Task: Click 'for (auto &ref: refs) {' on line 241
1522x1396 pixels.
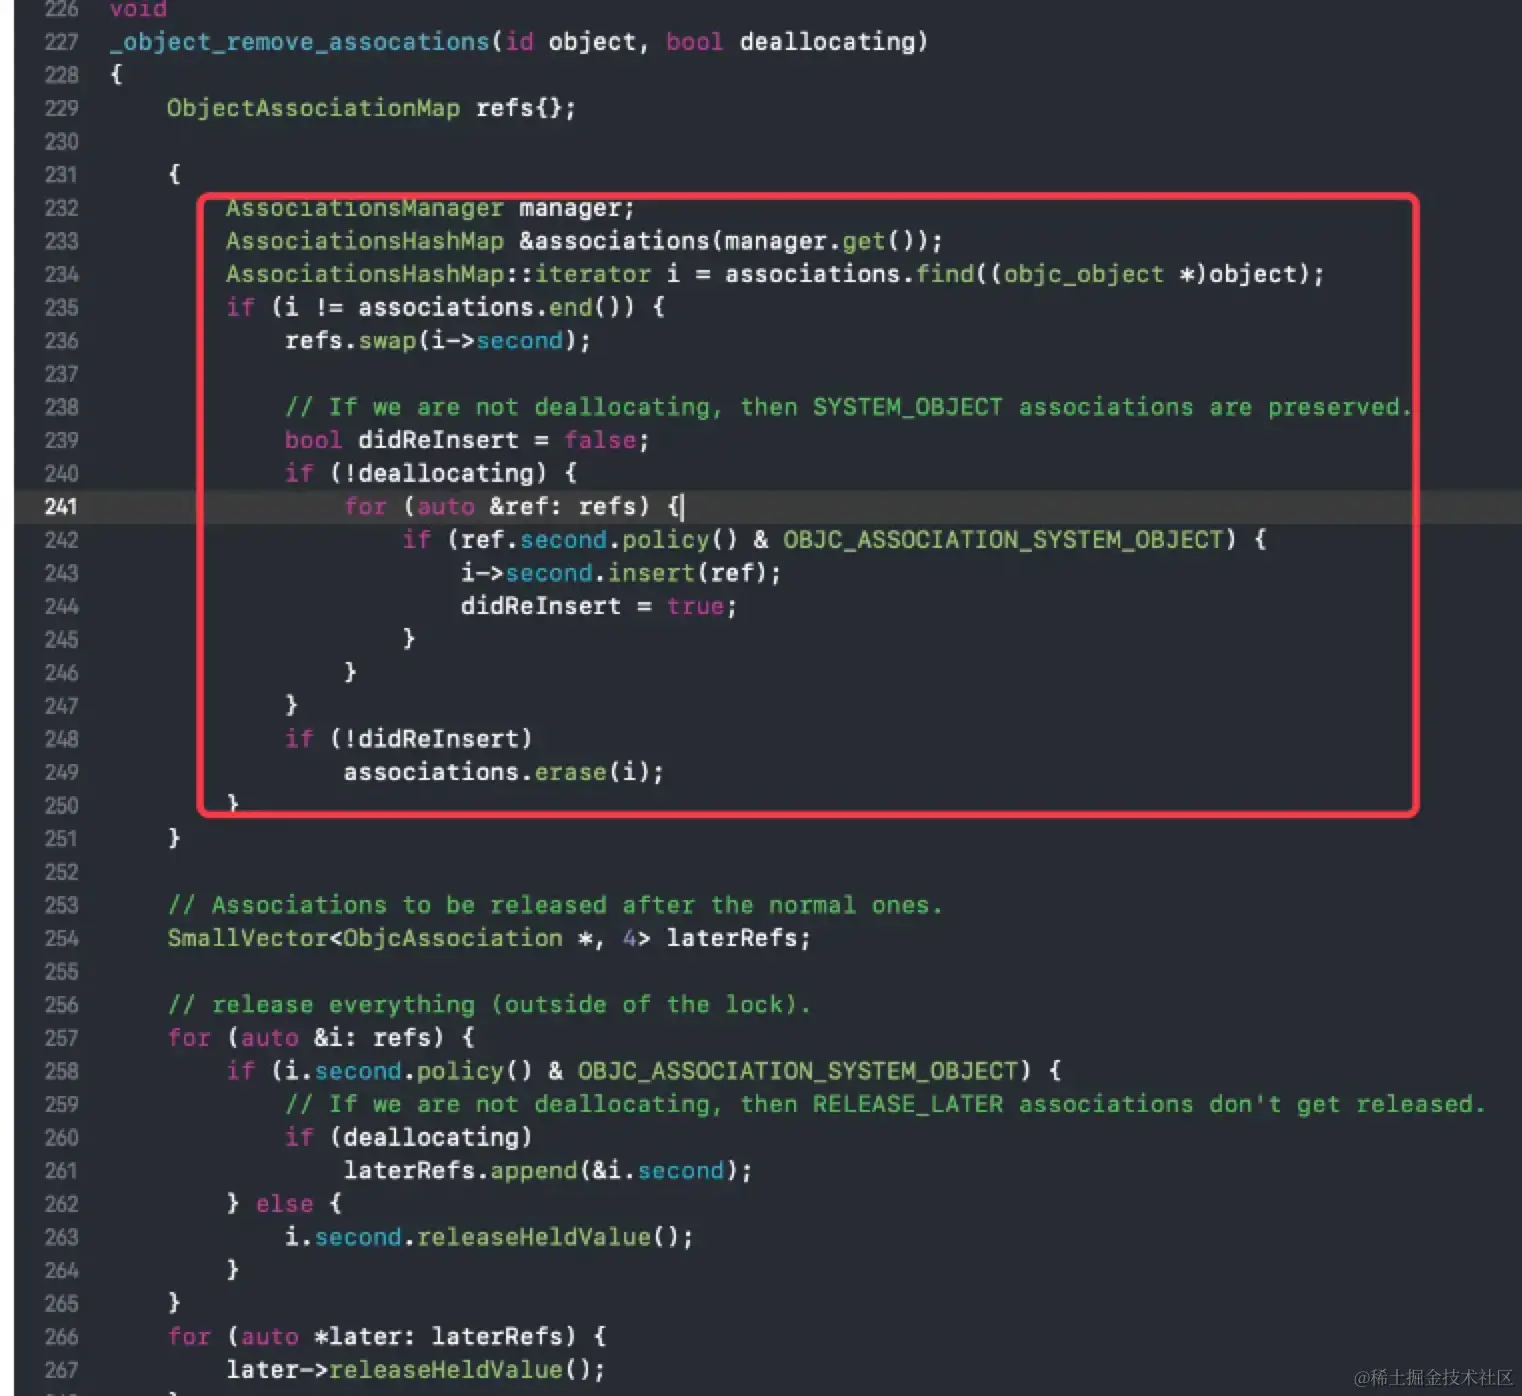Action: (512, 506)
